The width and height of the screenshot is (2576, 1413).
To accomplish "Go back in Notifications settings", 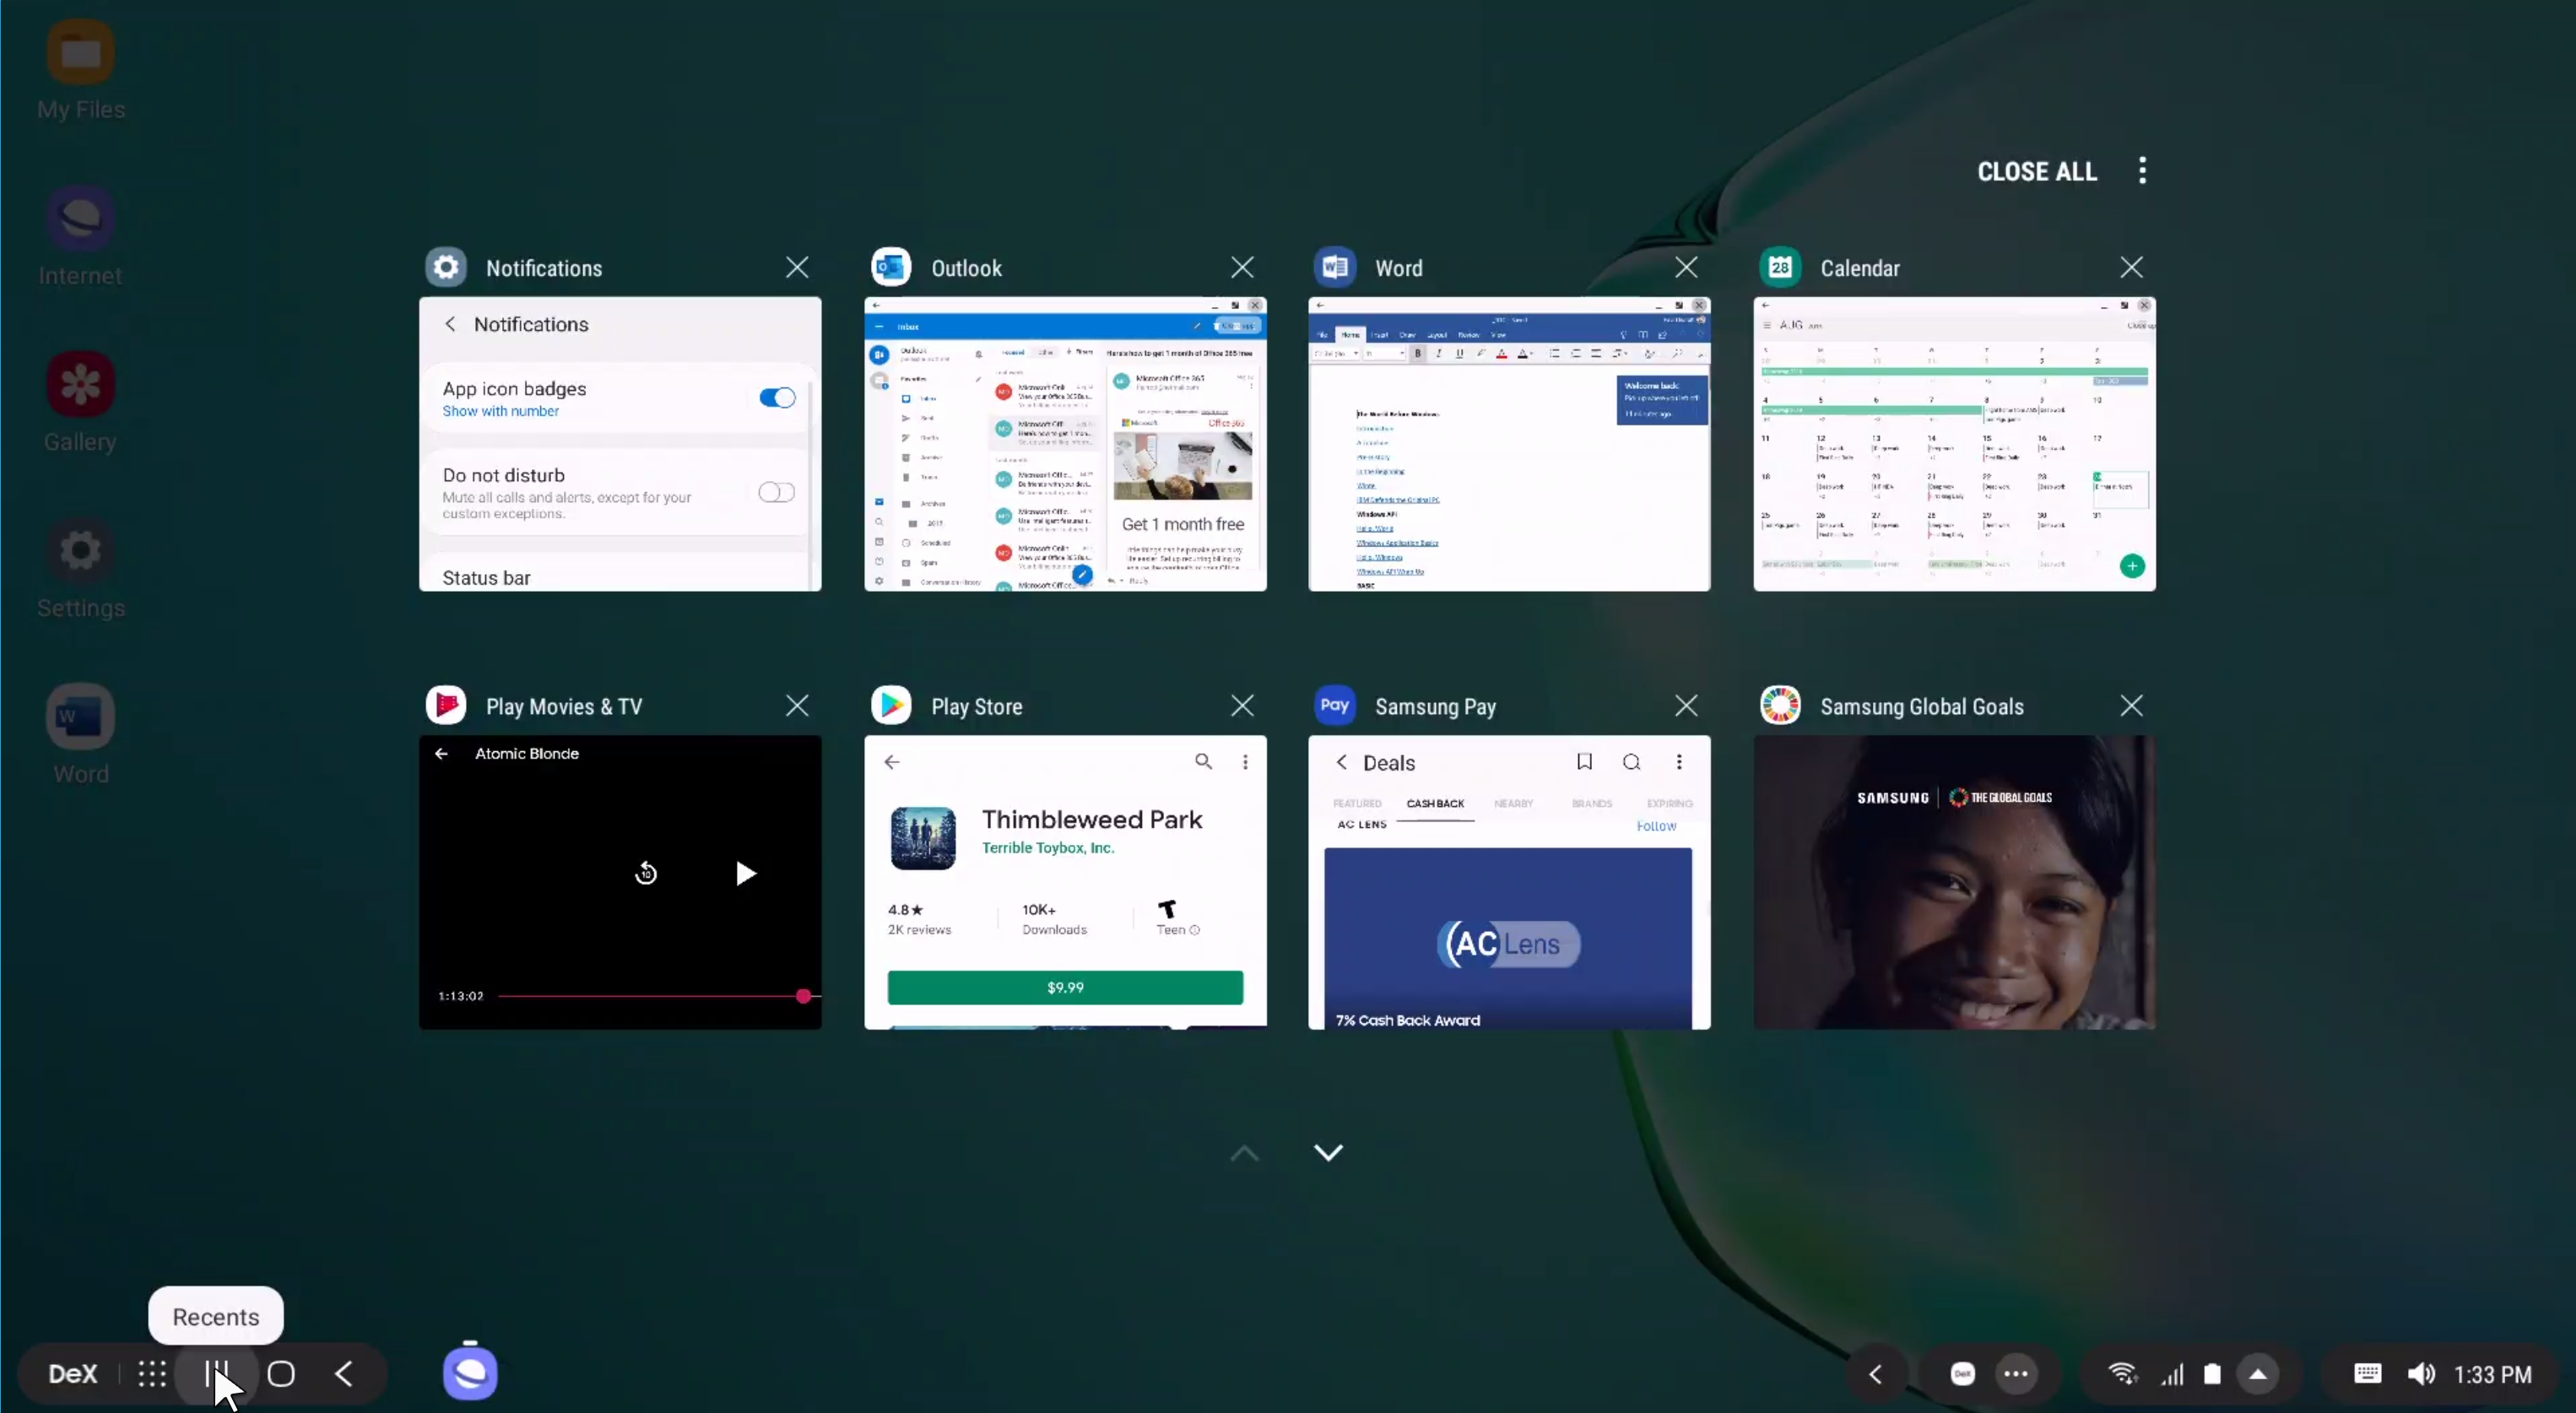I will click(450, 323).
